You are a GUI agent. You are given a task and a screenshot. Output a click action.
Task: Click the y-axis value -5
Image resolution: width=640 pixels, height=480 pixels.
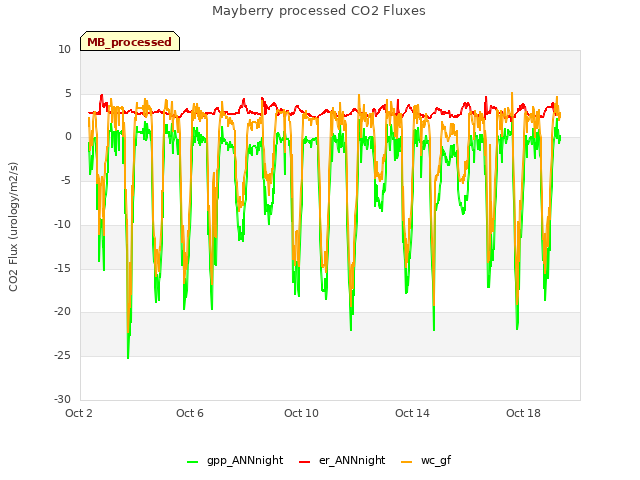(66, 180)
